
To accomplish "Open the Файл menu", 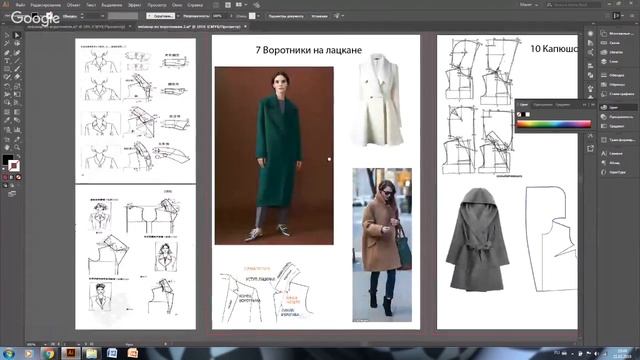I will coord(20,5).
